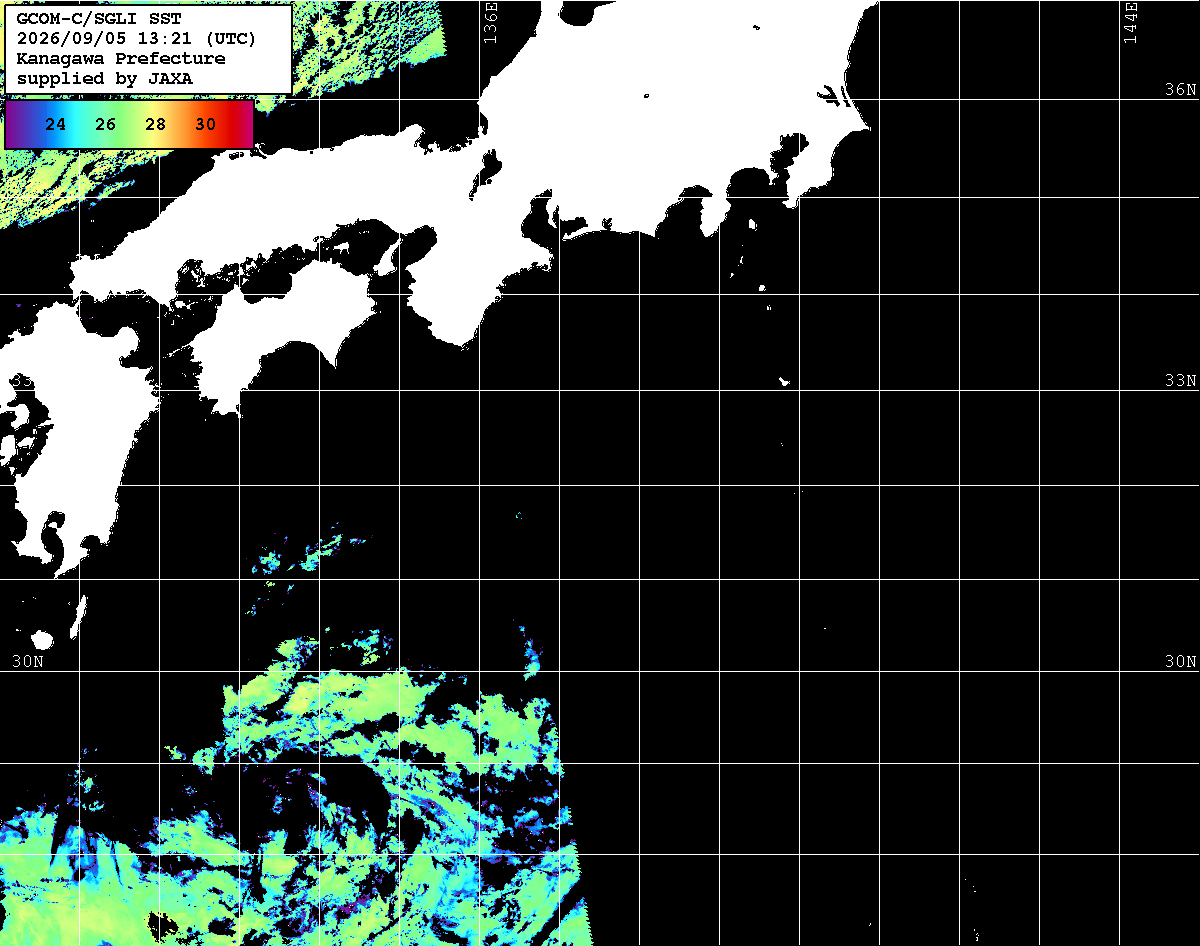Click the small round Yakushima island

[x=42, y=640]
